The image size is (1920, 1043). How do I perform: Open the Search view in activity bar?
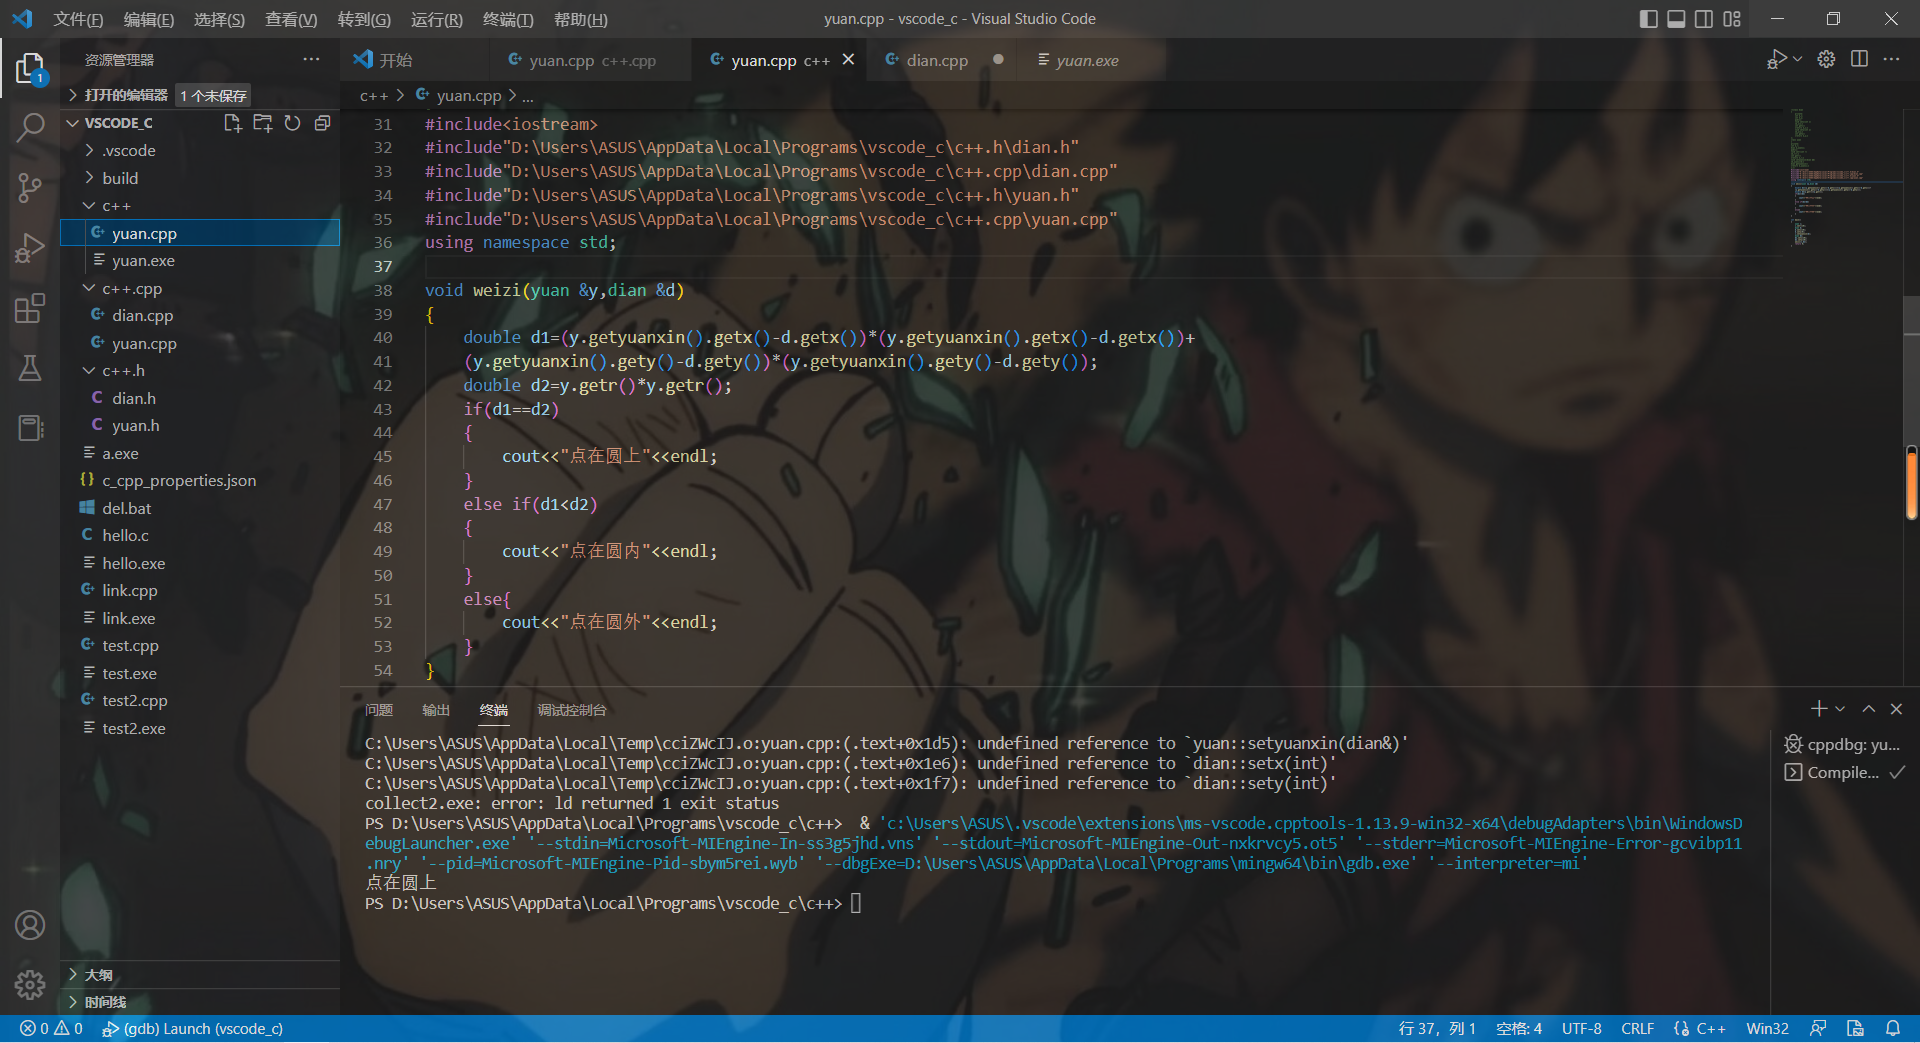pos(30,127)
